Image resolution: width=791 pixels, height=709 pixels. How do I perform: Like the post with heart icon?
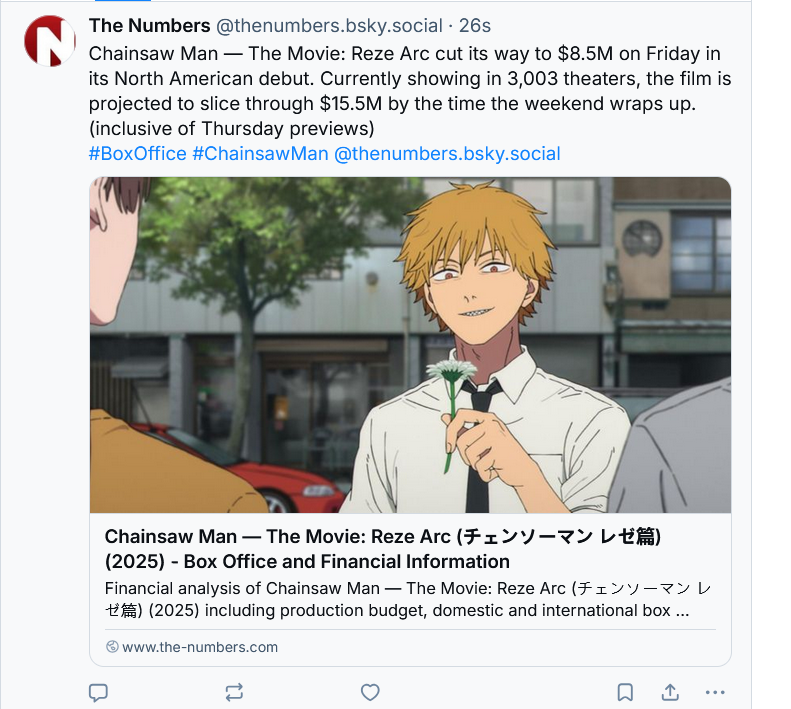click(x=370, y=692)
